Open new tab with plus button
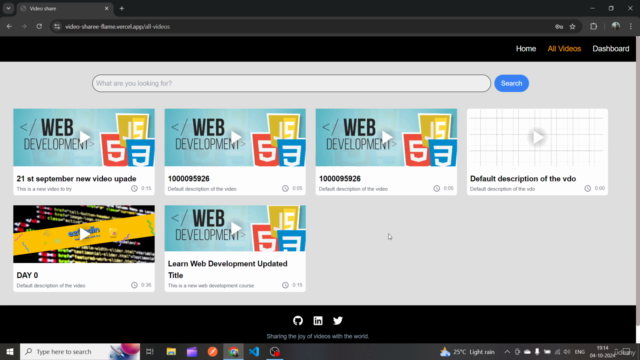 click(122, 9)
